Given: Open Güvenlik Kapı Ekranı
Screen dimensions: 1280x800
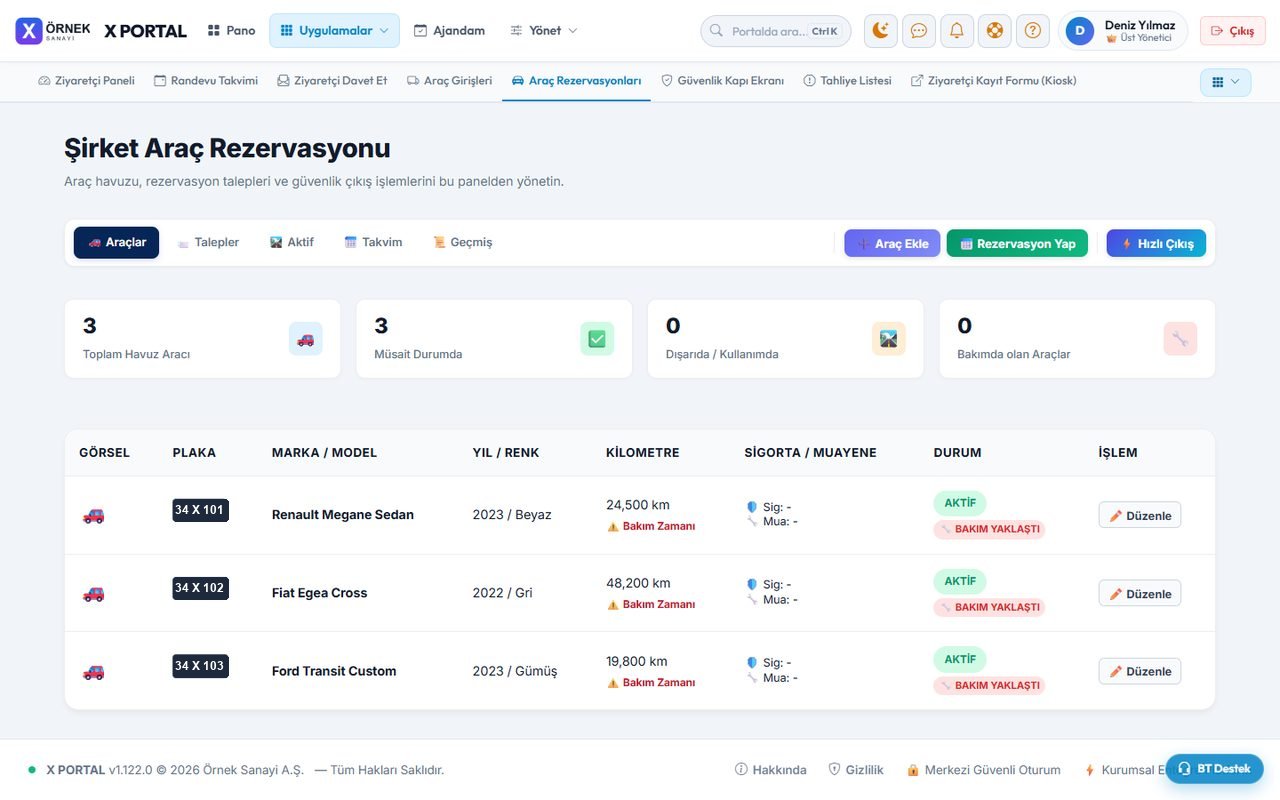Looking at the screenshot, I should tap(722, 81).
